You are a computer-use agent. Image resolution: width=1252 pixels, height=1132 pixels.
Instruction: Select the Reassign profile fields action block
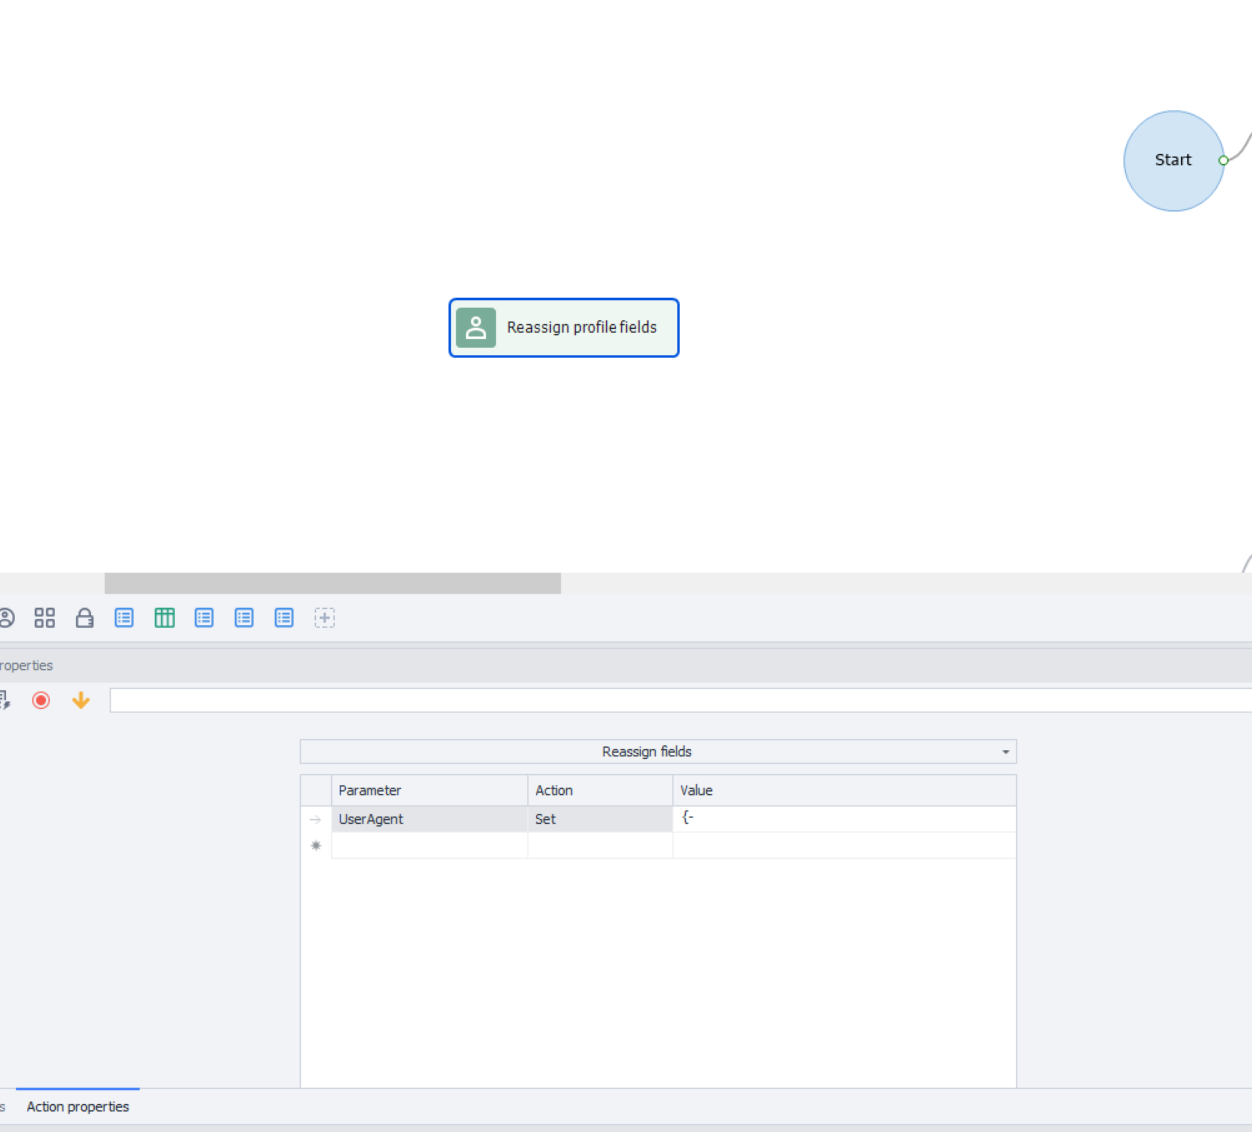click(x=564, y=327)
